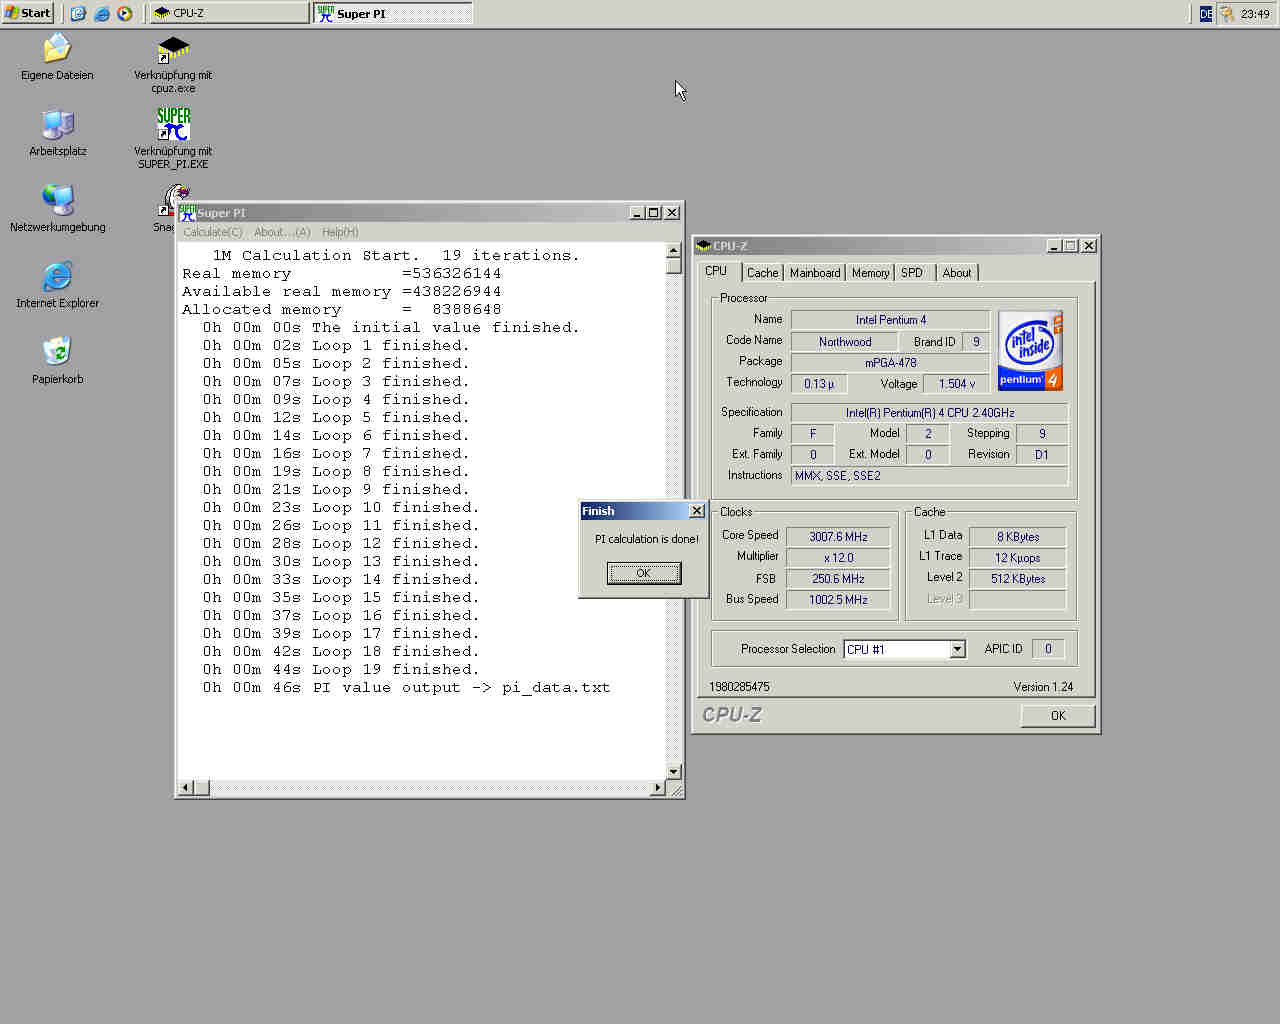The width and height of the screenshot is (1280, 1024).
Task: Click Media Player quick launch icon
Action: coord(125,13)
